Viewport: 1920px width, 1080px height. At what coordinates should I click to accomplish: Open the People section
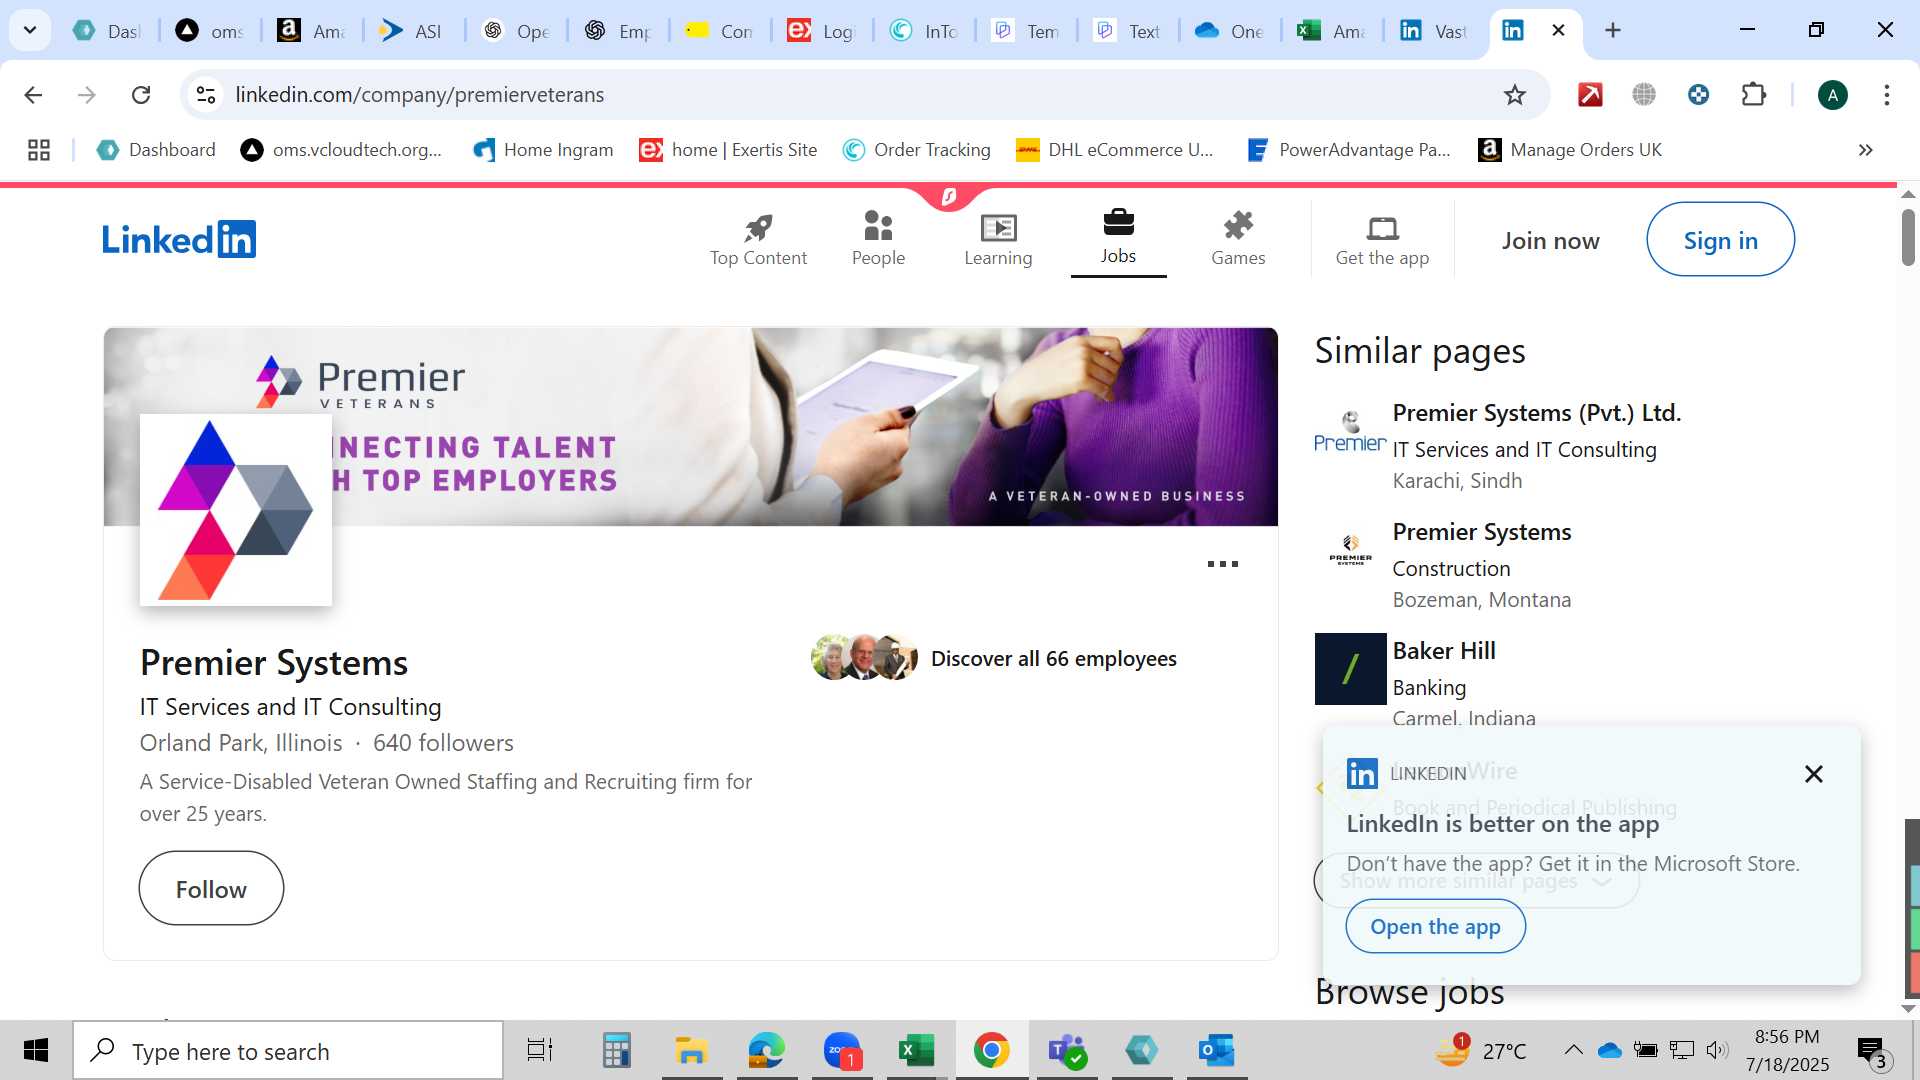[x=878, y=240]
